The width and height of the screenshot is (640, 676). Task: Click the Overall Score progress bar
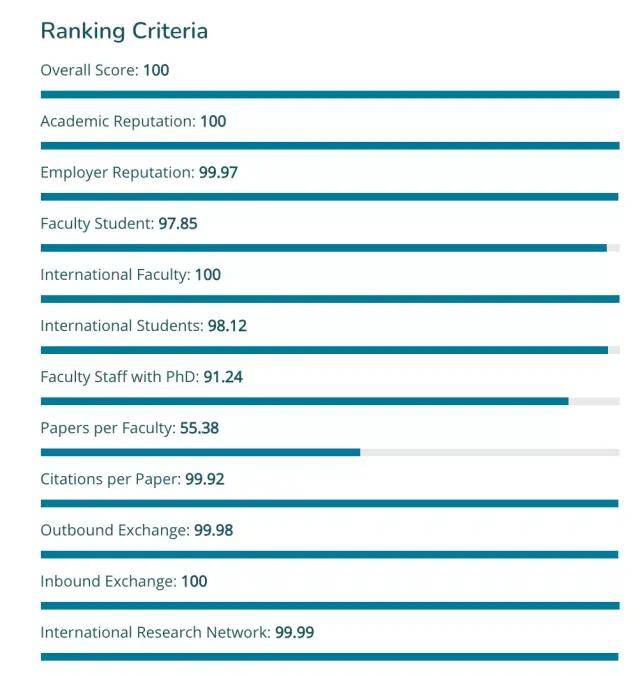pos(330,95)
